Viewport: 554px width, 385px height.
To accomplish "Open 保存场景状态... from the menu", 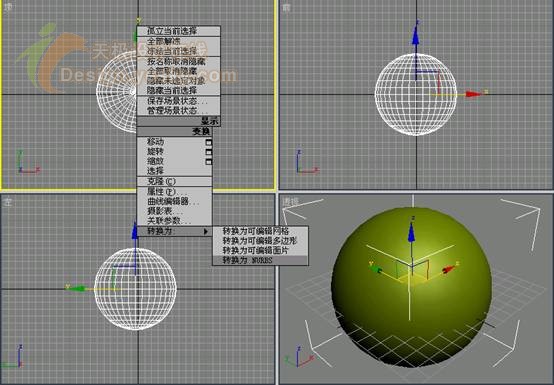I will point(178,101).
